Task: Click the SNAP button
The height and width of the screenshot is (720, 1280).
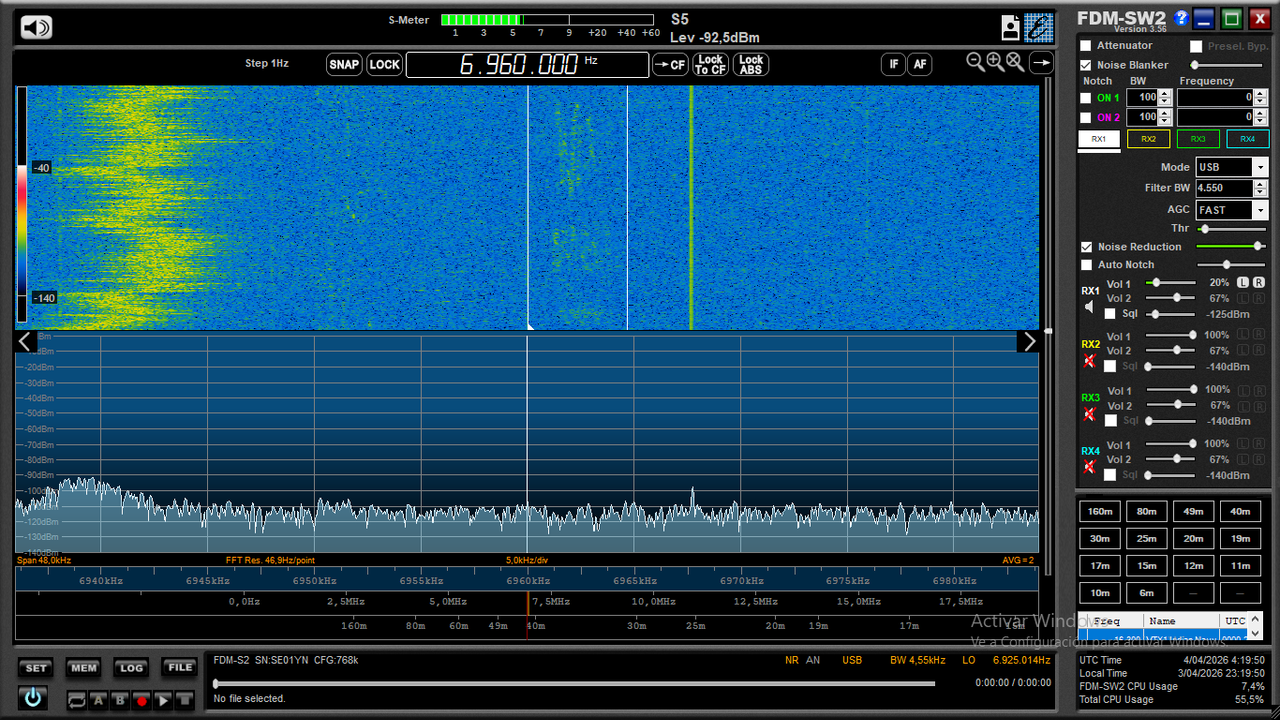Action: [344, 64]
